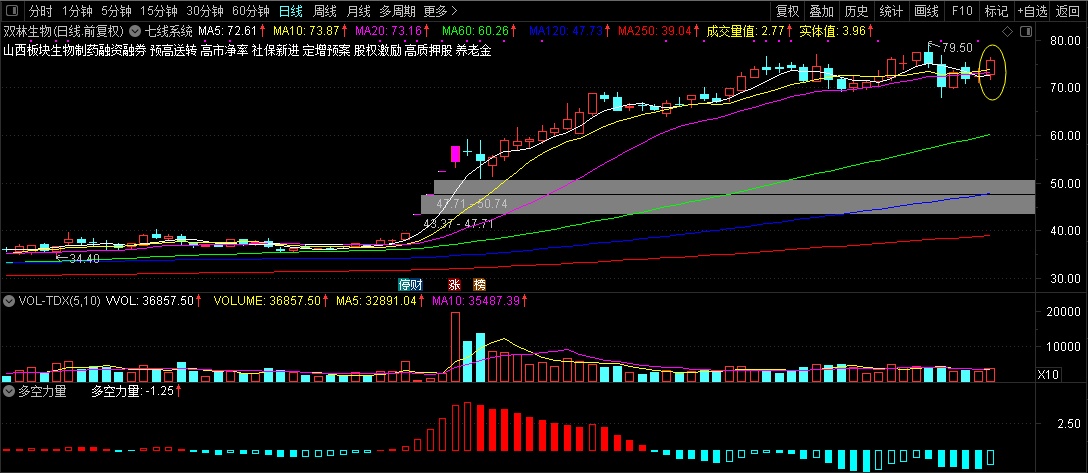The height and width of the screenshot is (473, 1088).
Task: Open F10 company info
Action: (962, 12)
